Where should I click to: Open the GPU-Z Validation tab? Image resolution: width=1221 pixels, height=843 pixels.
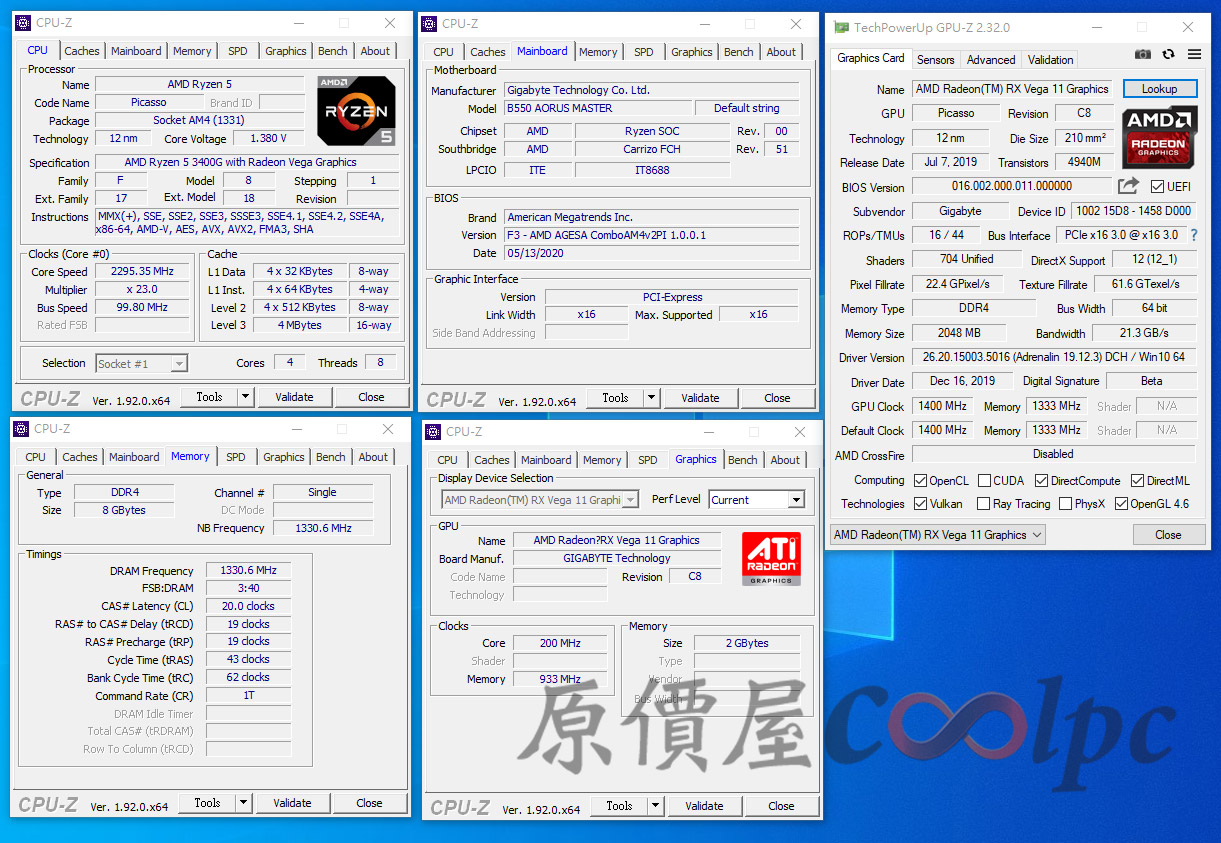click(x=1051, y=60)
